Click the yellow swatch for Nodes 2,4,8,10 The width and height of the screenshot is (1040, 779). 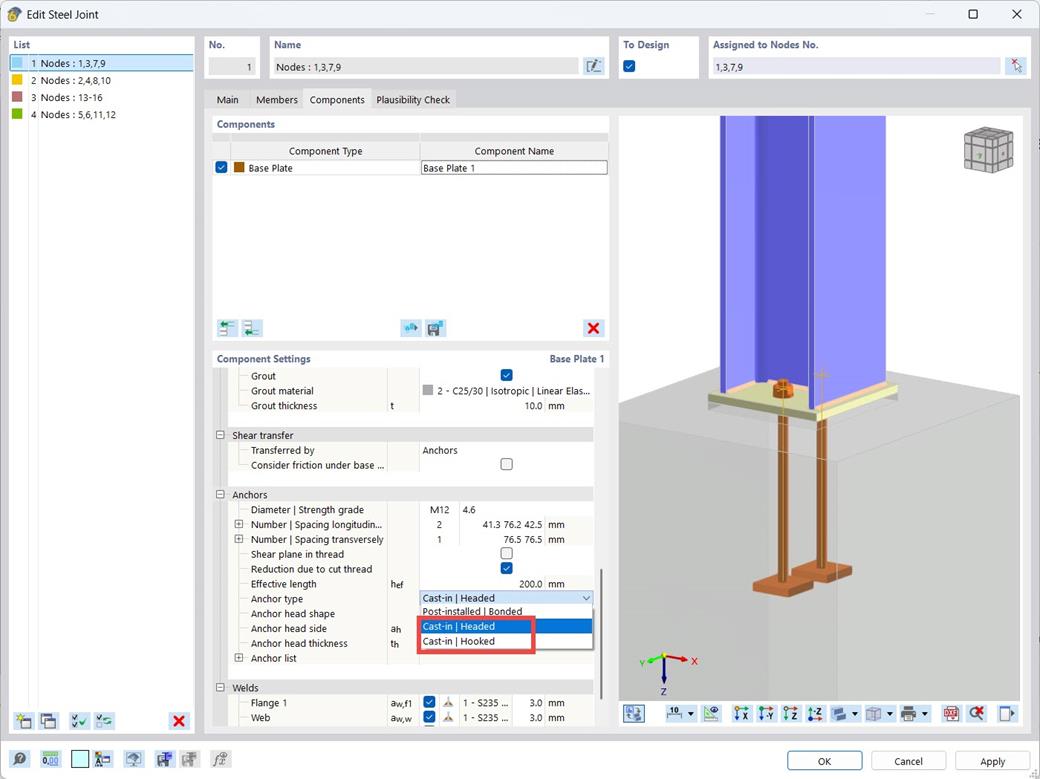coord(17,80)
